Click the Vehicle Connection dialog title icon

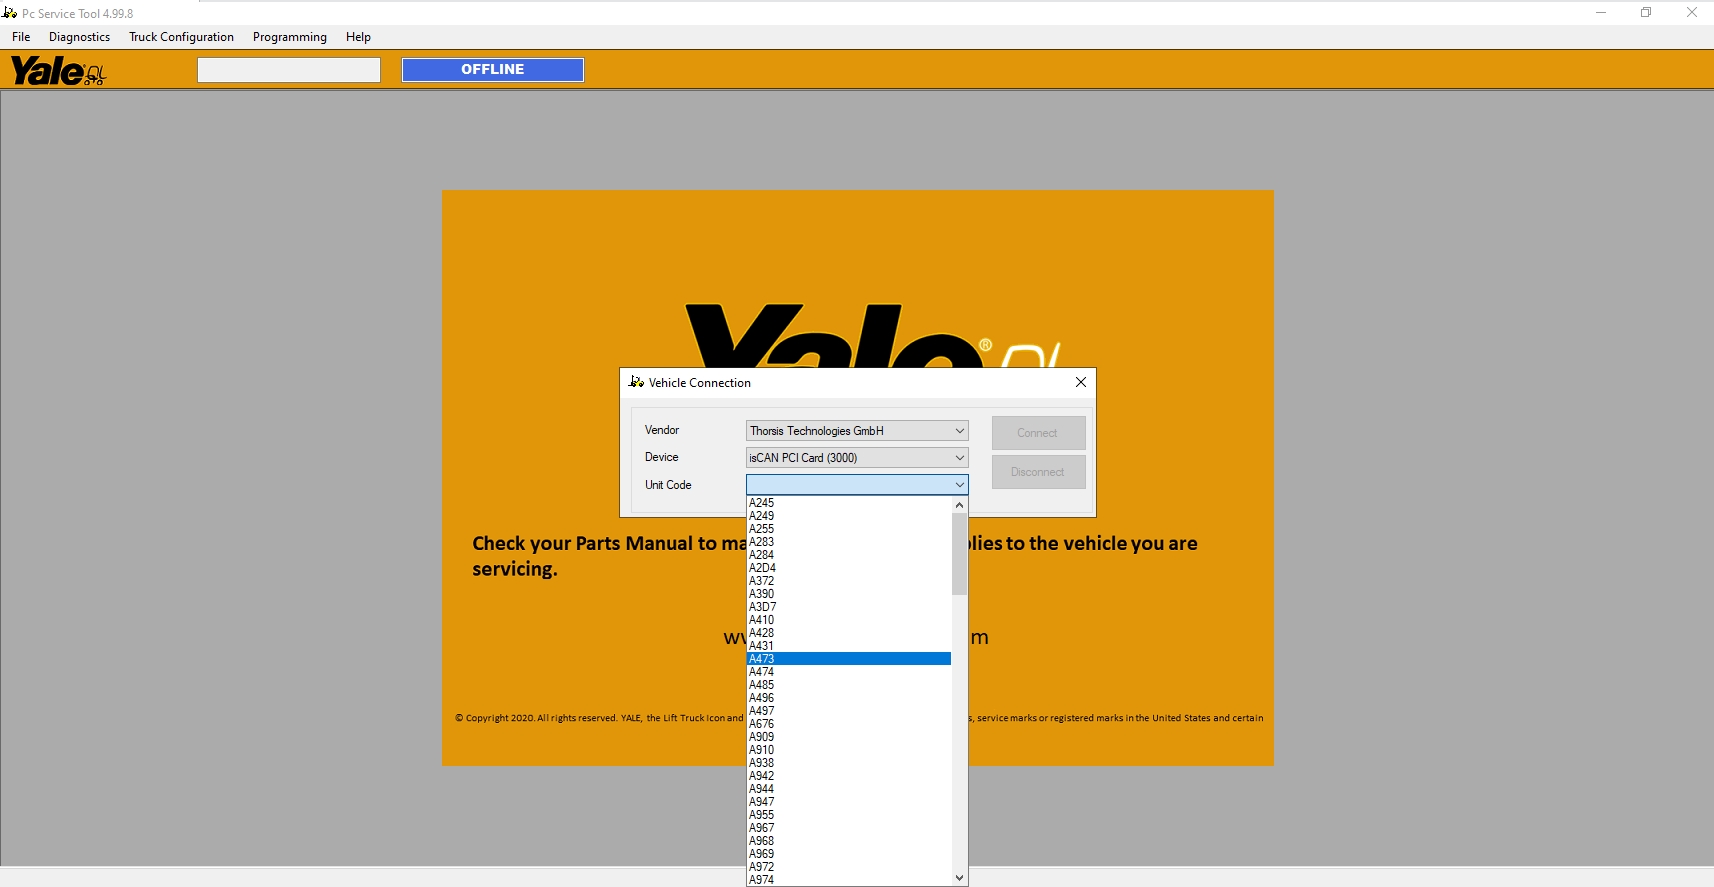[636, 382]
